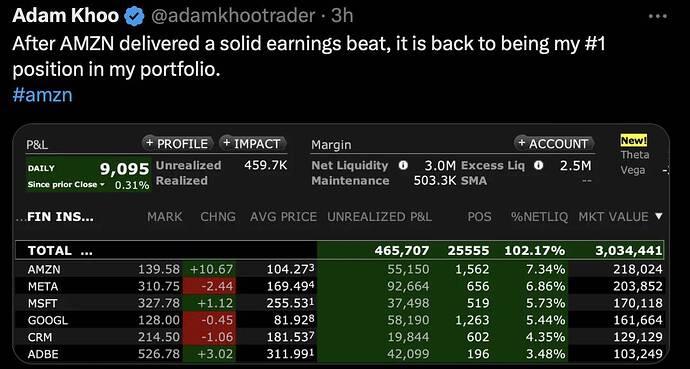Click the Excess Liq info icon
This screenshot has width=690, height=369.
[538, 165]
